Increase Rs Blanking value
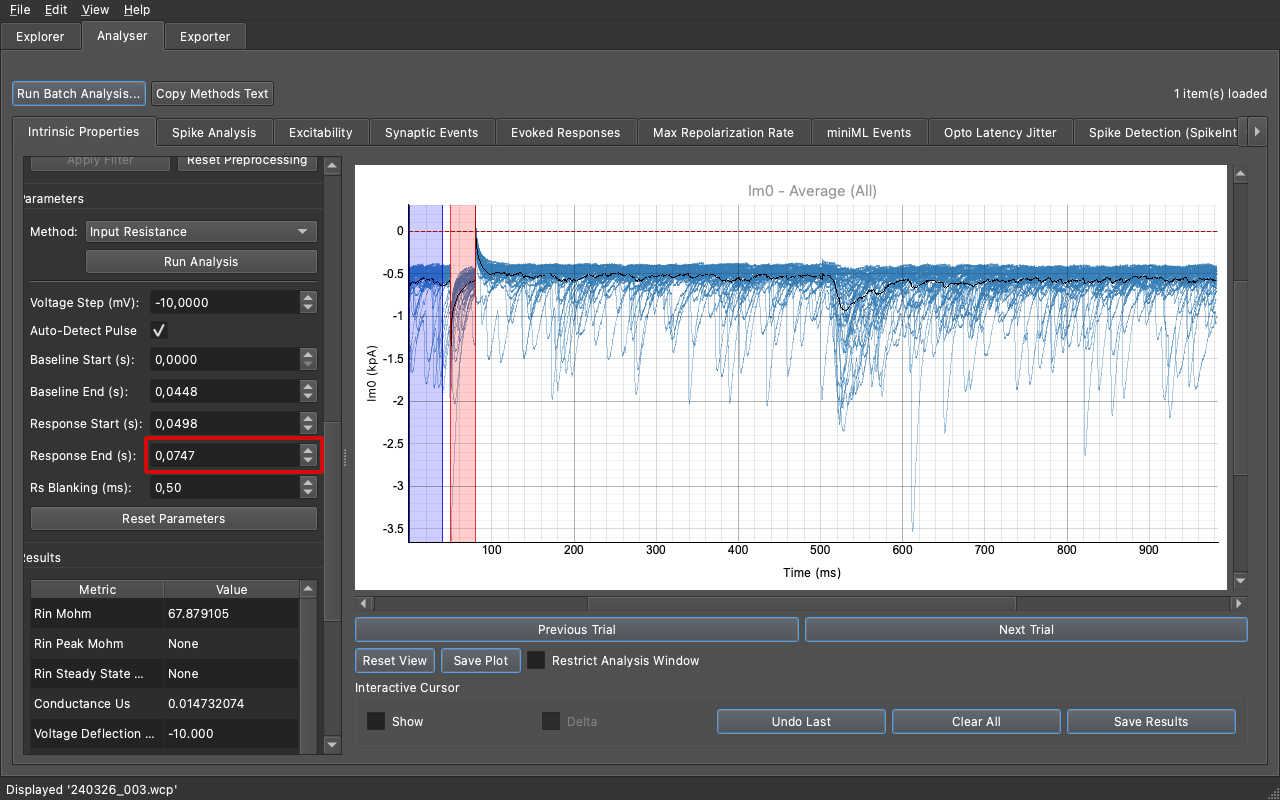The width and height of the screenshot is (1280, 800). pyautogui.click(x=308, y=482)
